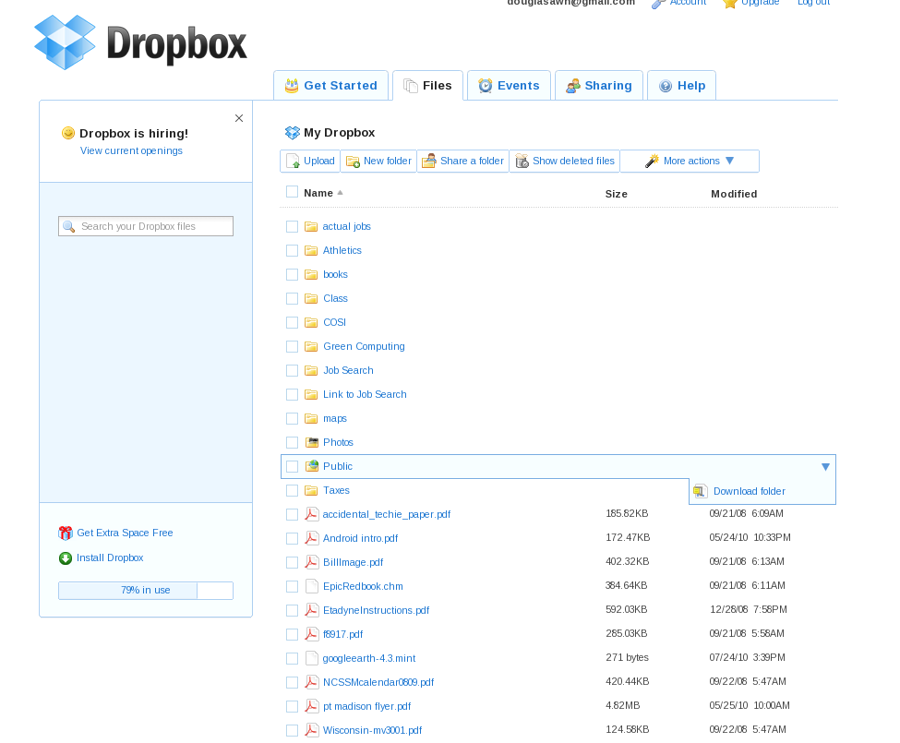Screen dimensions: 900x743
Task: Check the box for Athletics folder
Action: tap(292, 251)
